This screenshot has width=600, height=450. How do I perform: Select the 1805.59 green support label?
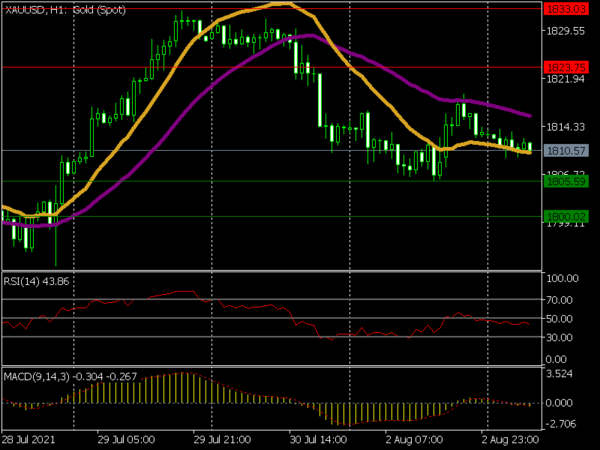click(566, 181)
